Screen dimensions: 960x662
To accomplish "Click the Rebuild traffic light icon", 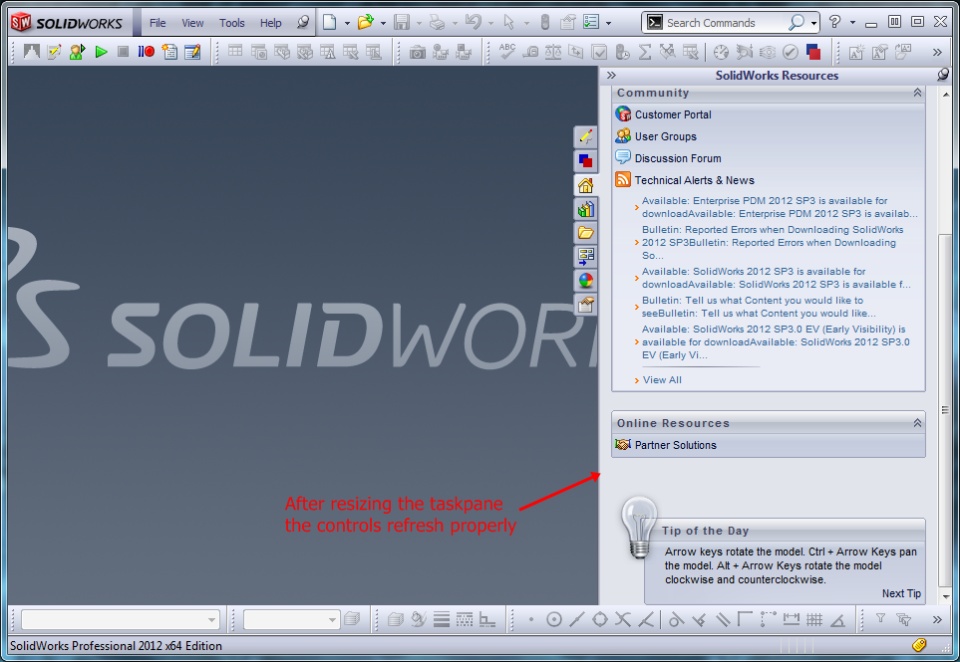I will coord(545,23).
